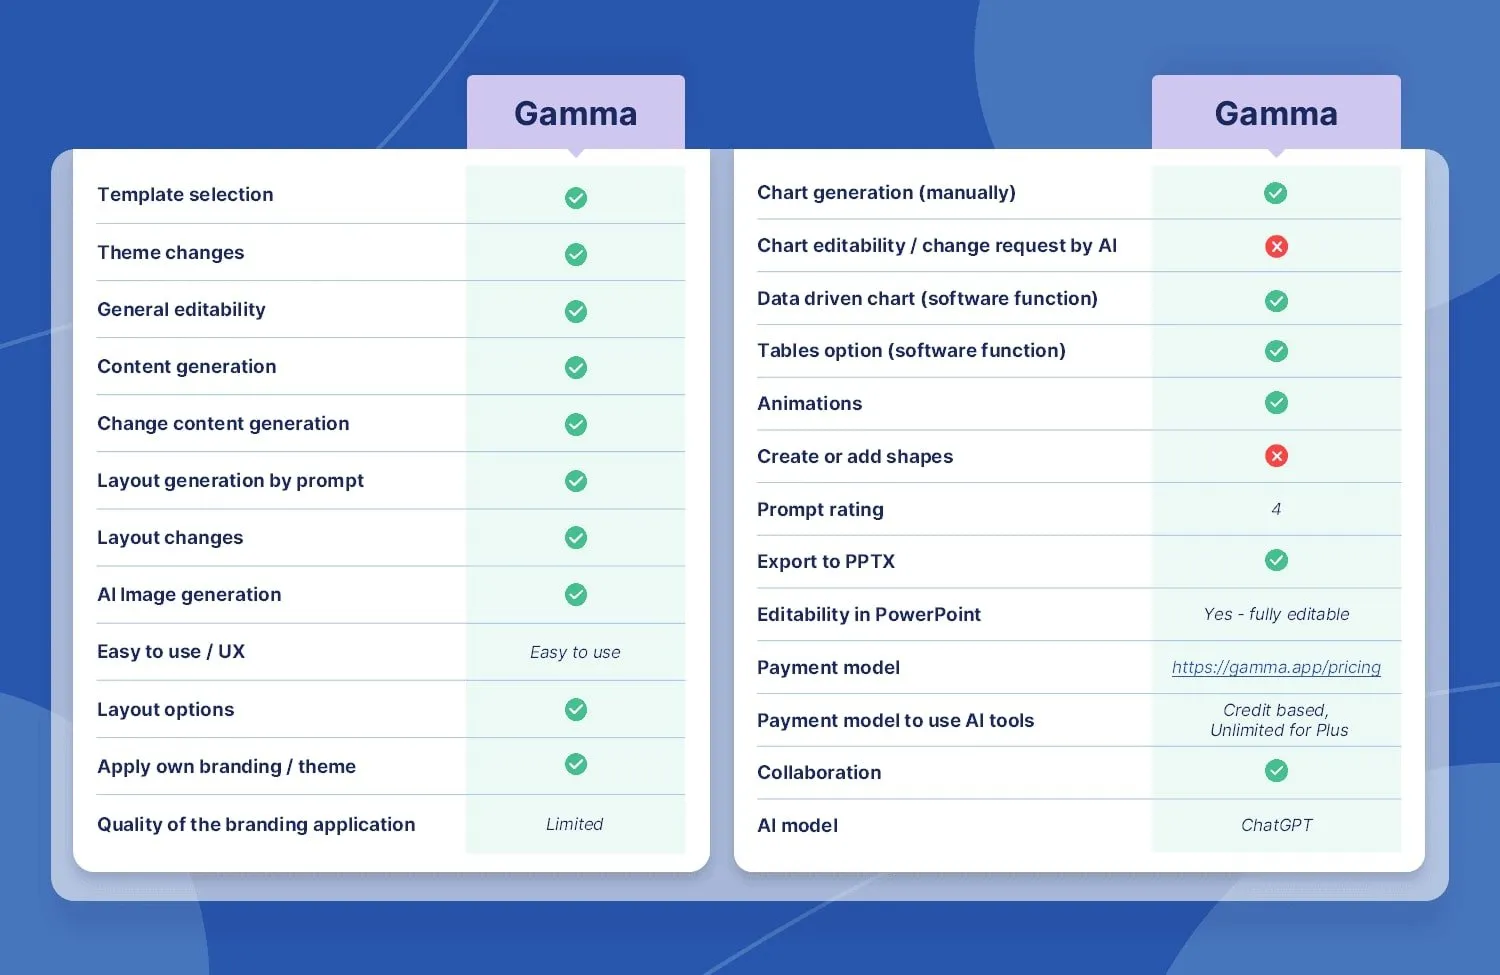
Task: Click checkmark for Apply own branding / theme
Action: [576, 765]
